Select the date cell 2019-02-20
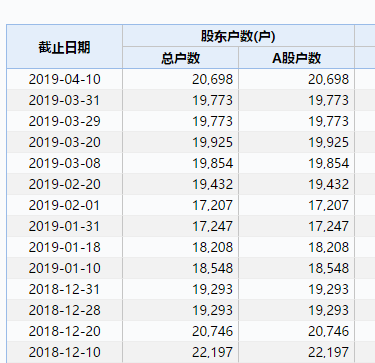The height and width of the screenshot is (363, 375). pyautogui.click(x=64, y=184)
